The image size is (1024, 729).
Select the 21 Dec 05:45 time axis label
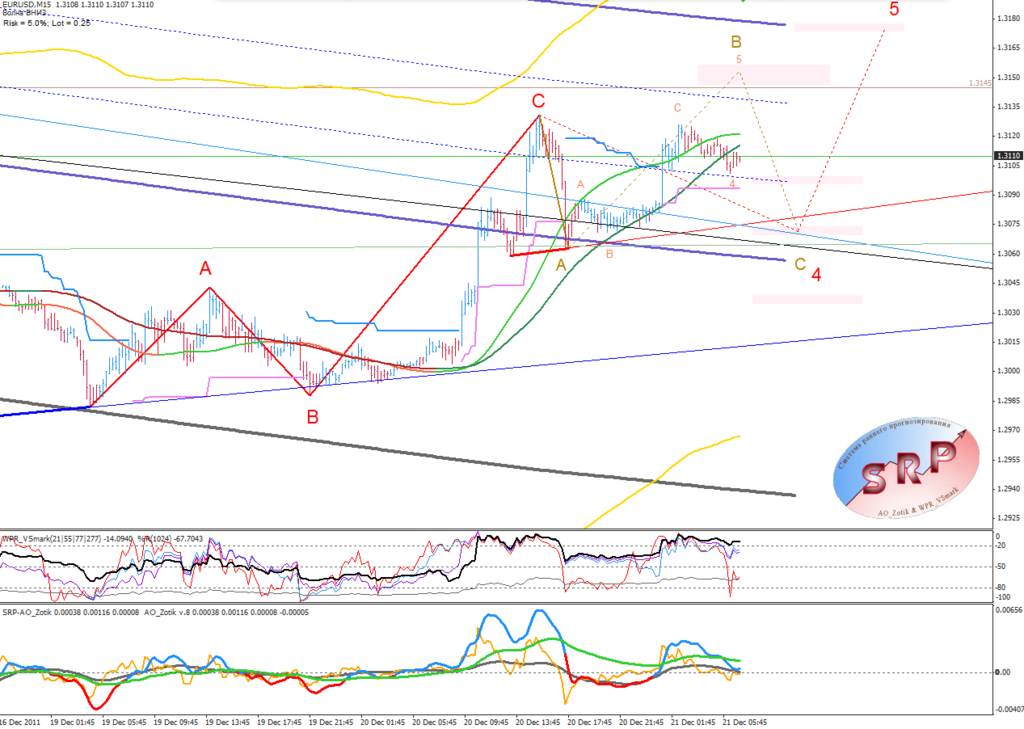click(743, 722)
